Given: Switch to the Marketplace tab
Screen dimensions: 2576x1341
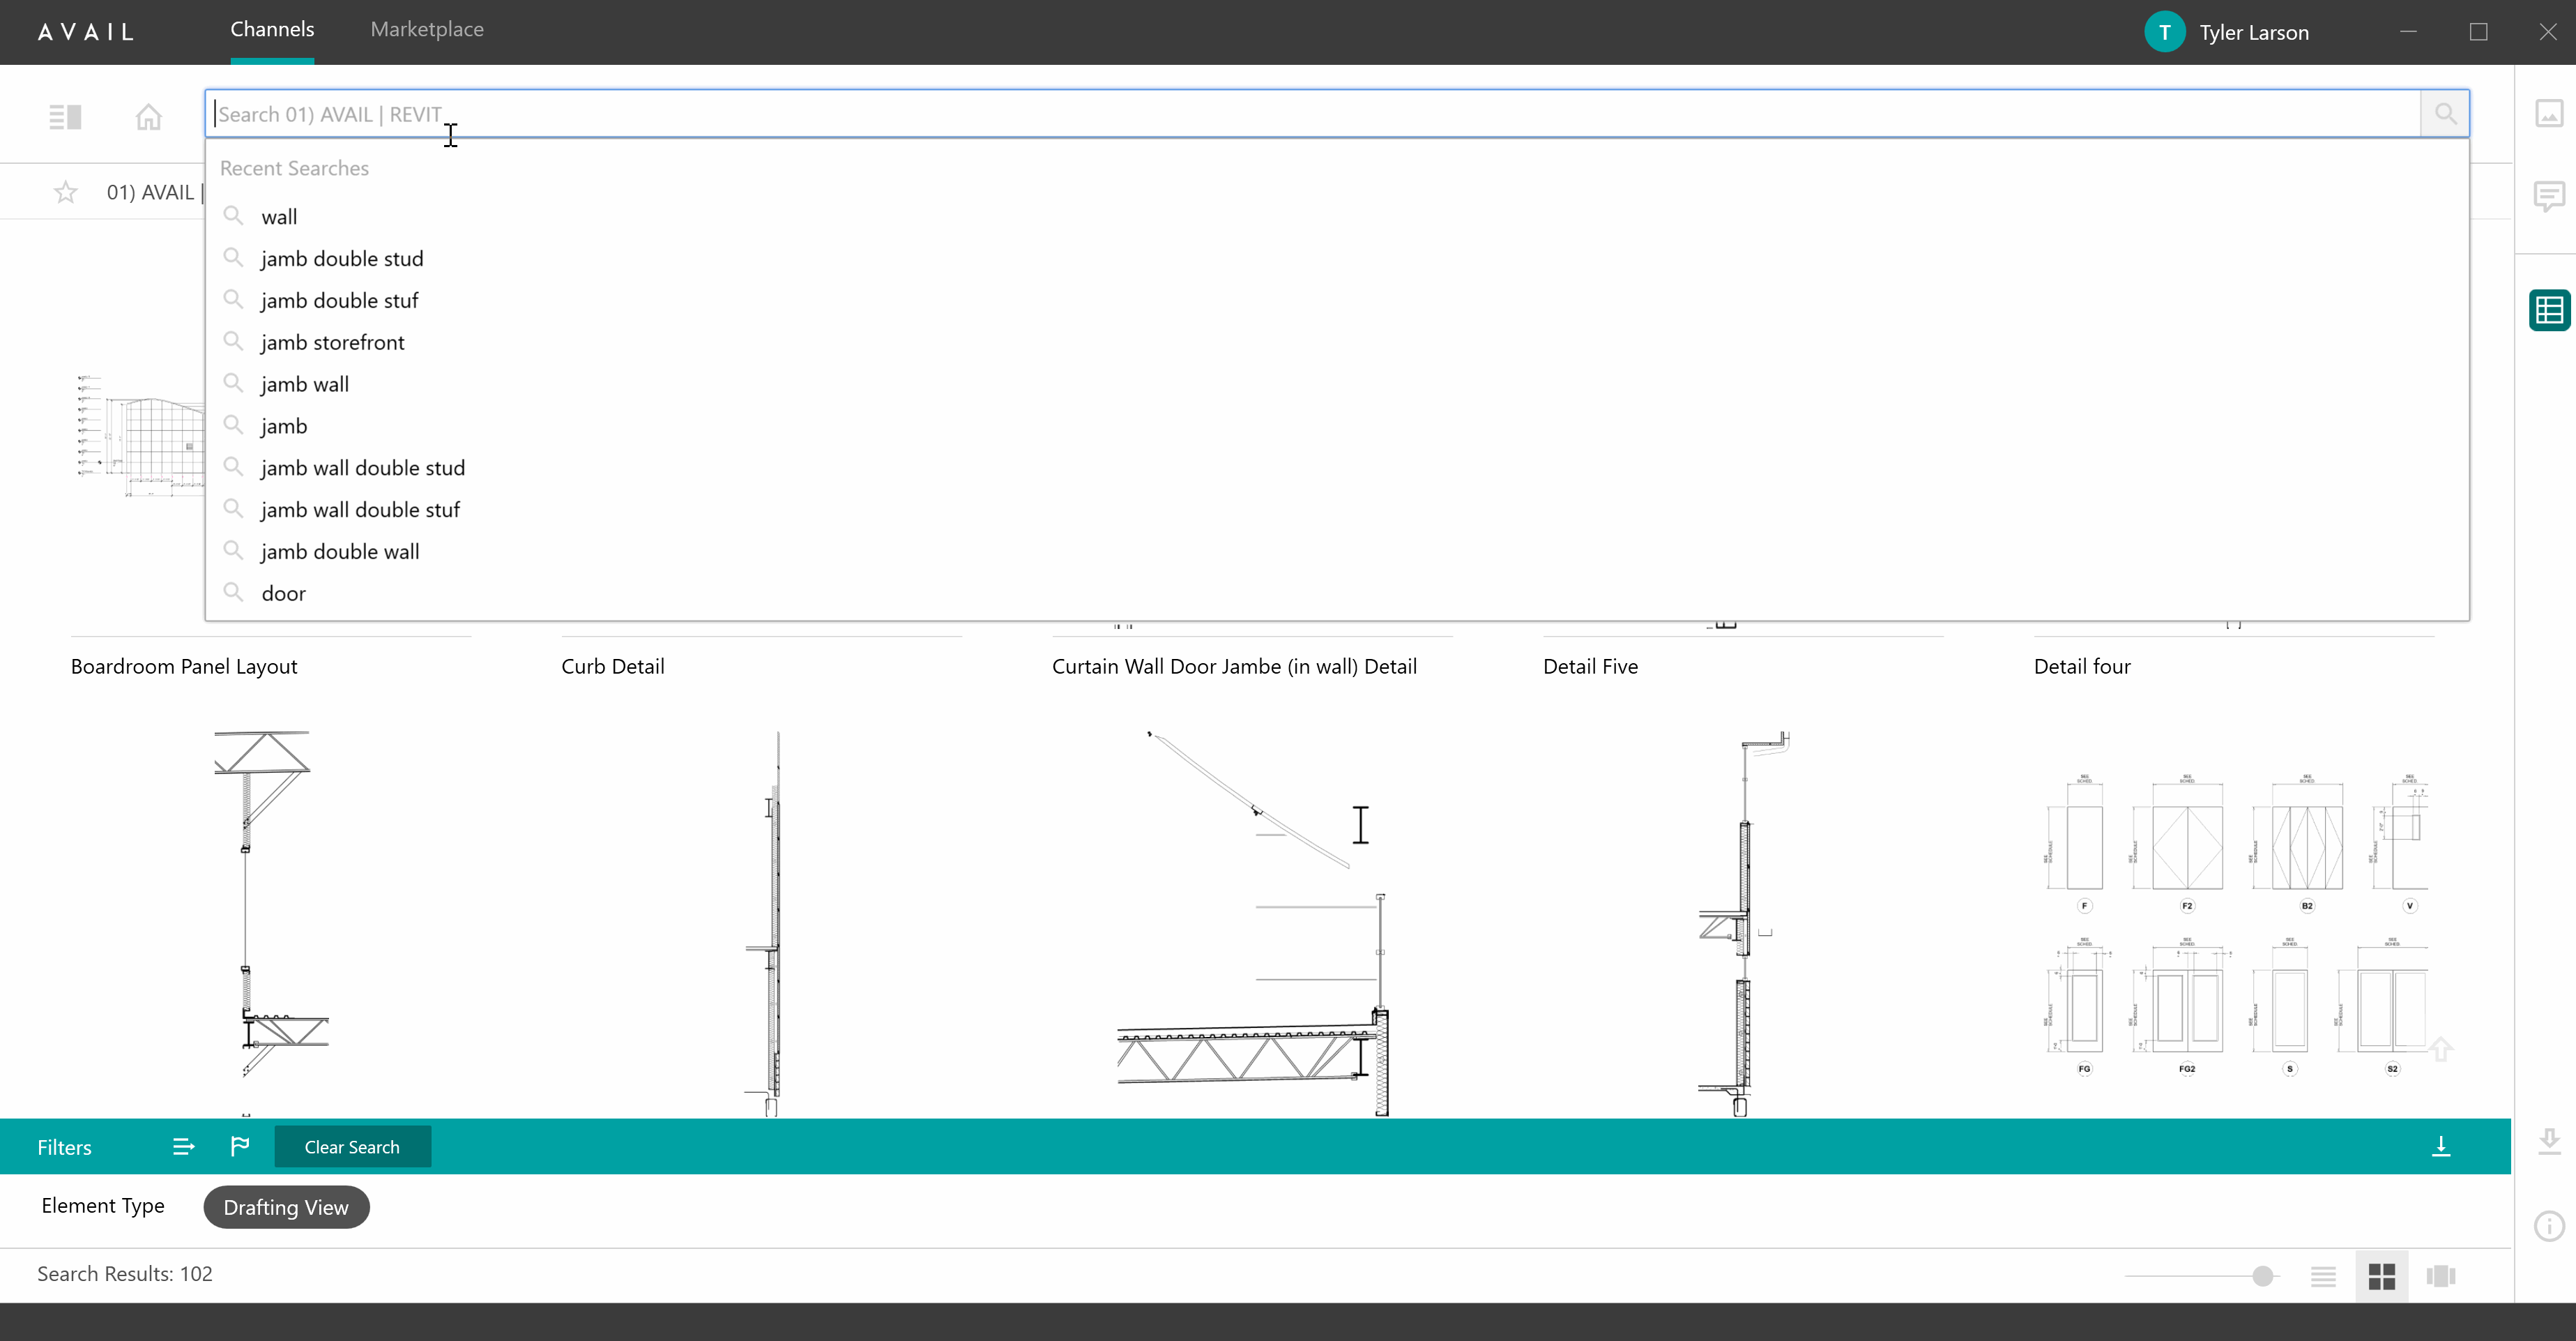Looking at the screenshot, I should click(426, 29).
